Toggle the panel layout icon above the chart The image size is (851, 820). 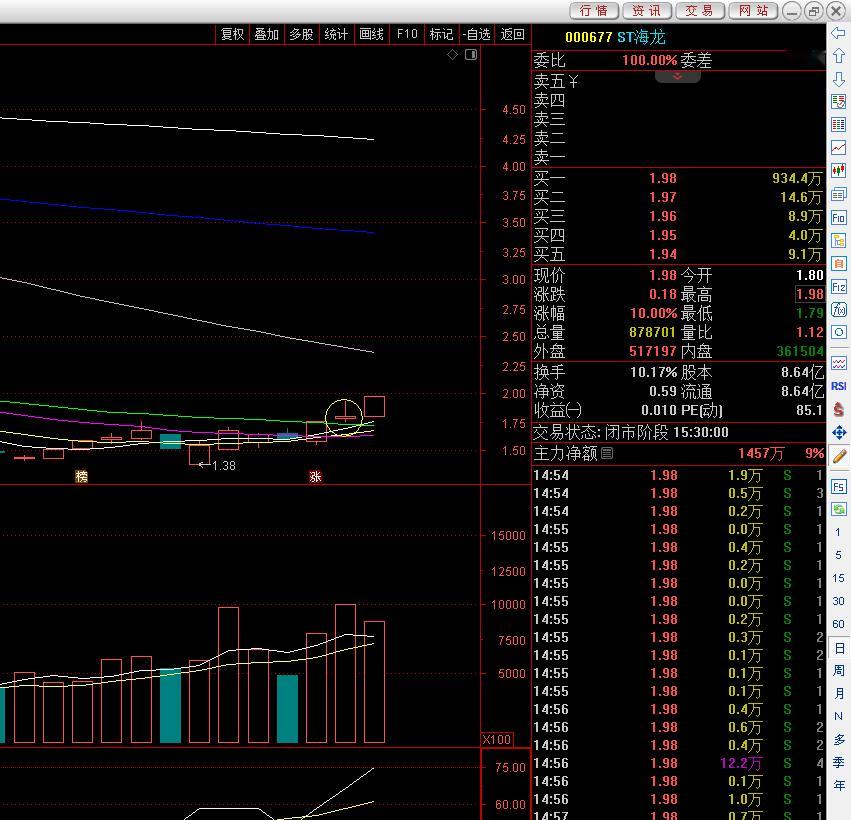pos(471,54)
